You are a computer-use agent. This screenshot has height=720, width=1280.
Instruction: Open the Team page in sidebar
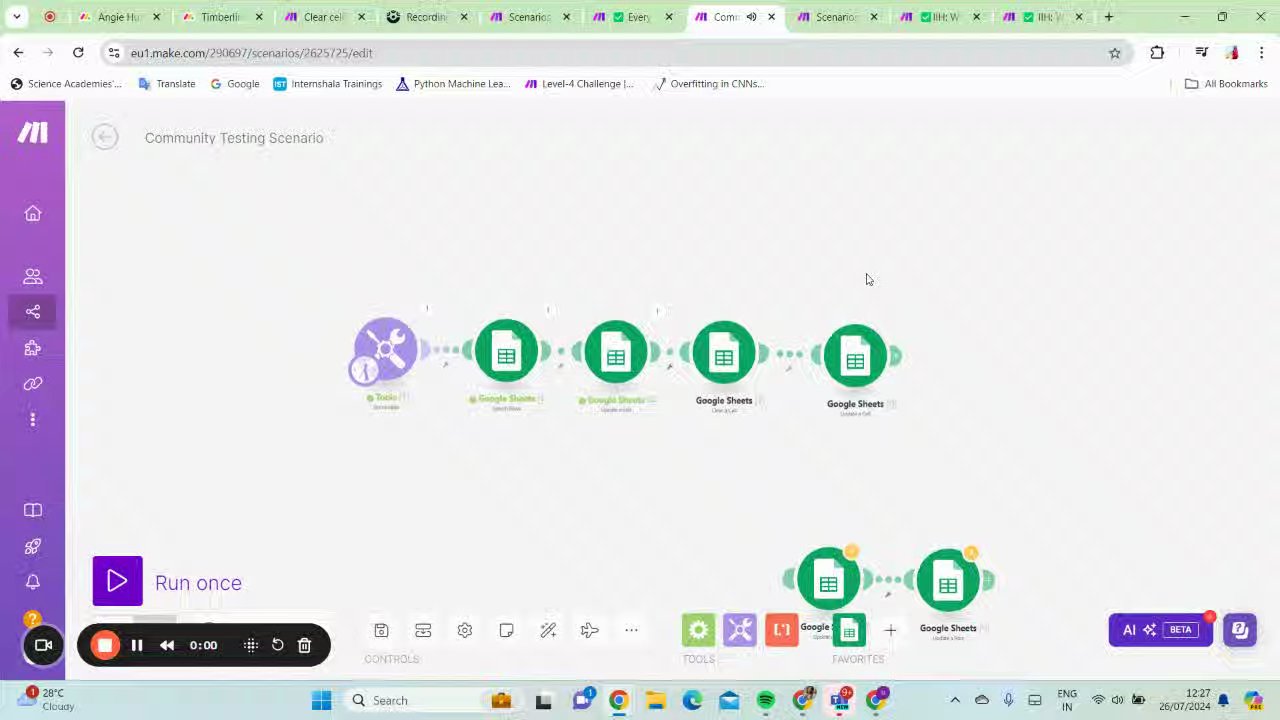pos(33,276)
